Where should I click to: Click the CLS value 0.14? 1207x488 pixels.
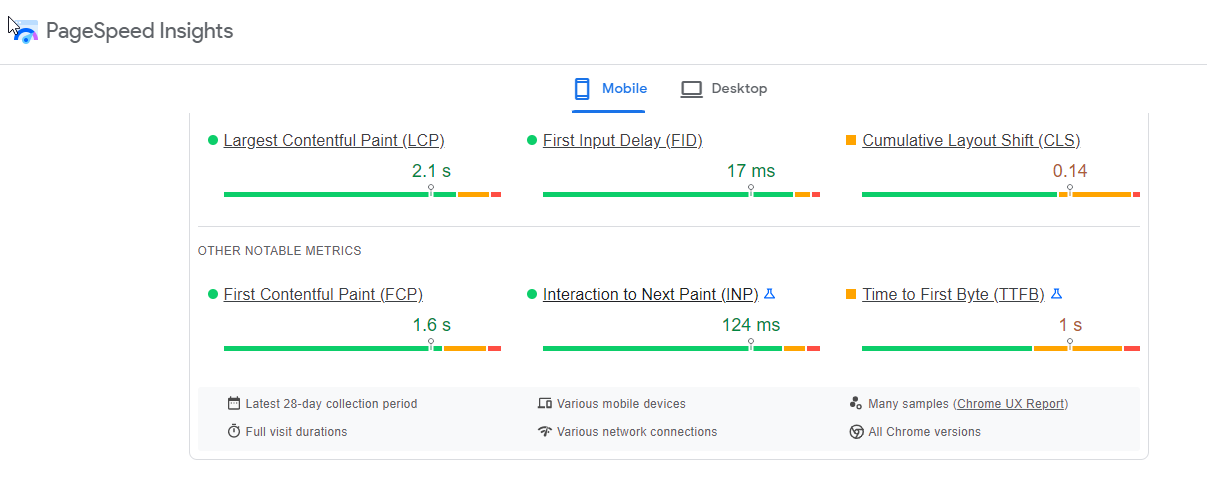[x=1070, y=171]
